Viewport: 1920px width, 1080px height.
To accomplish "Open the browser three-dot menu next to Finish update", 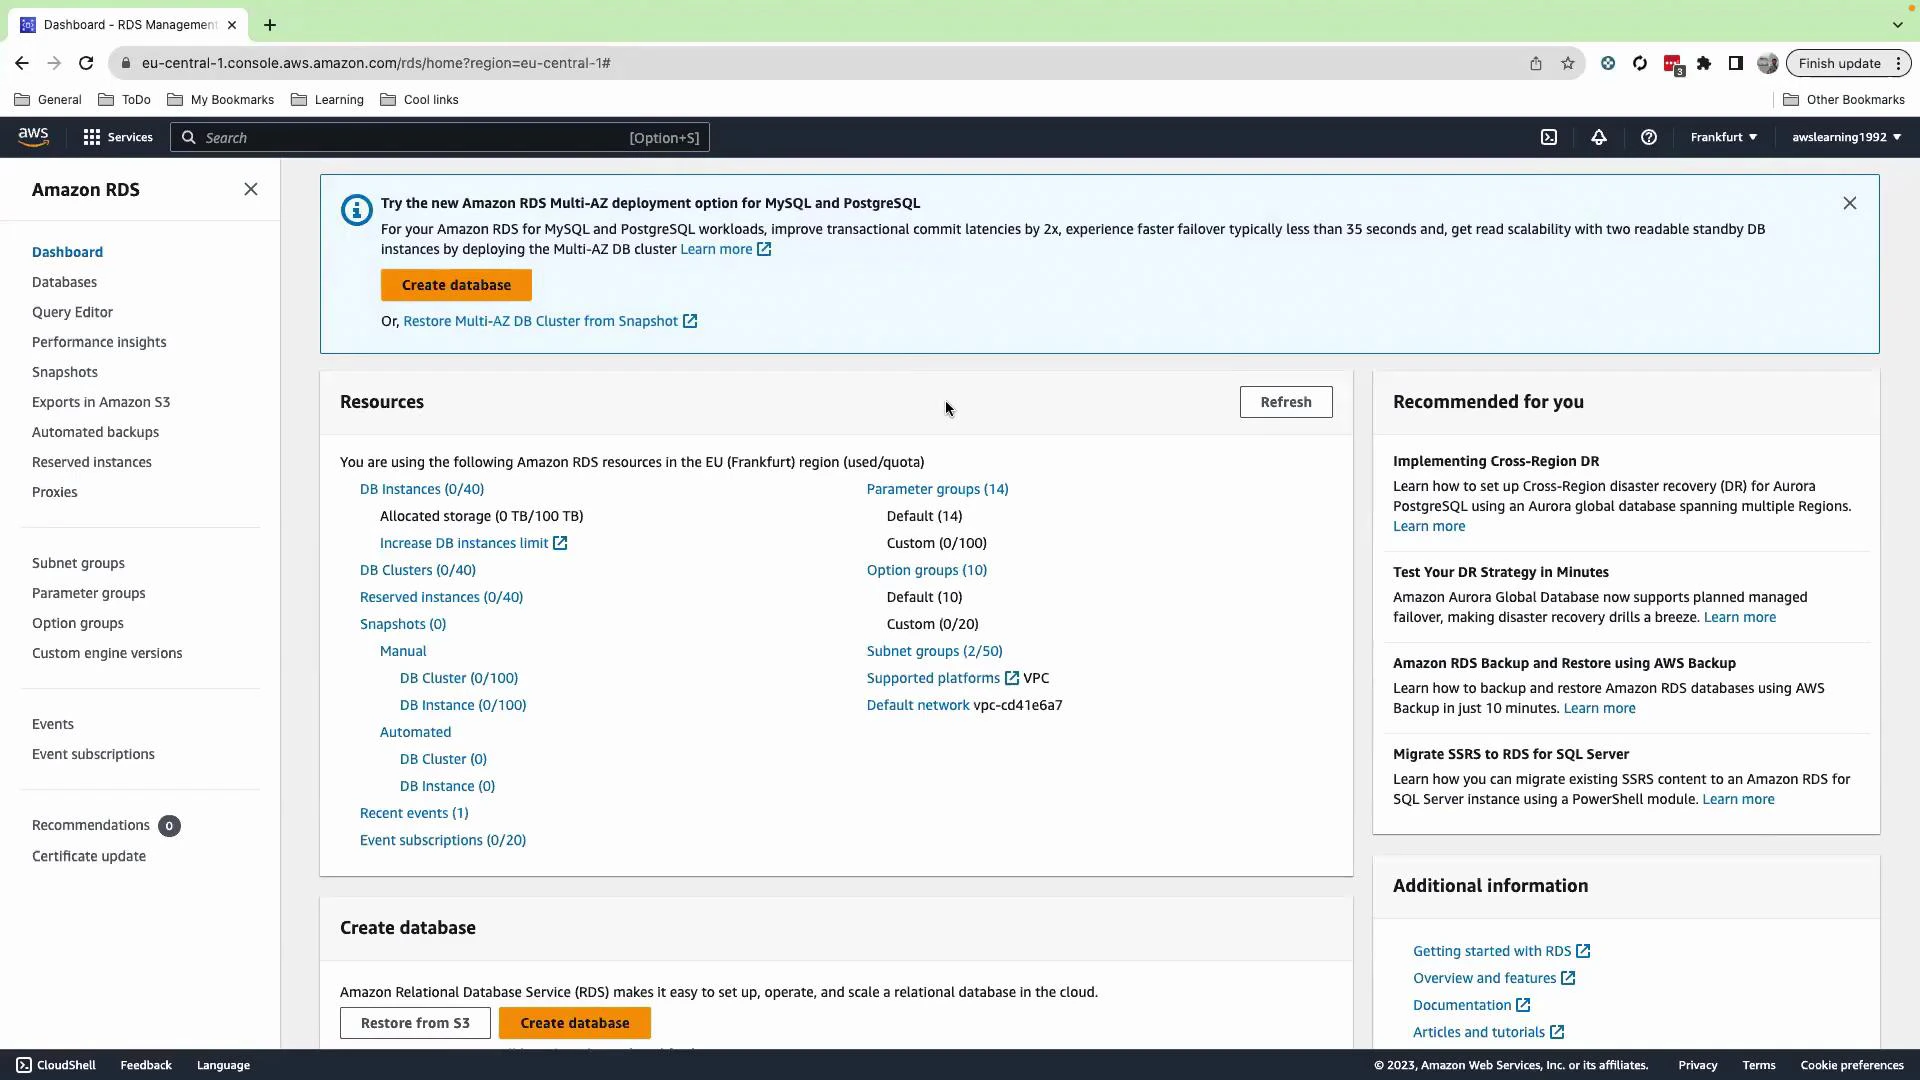I will [1898, 63].
